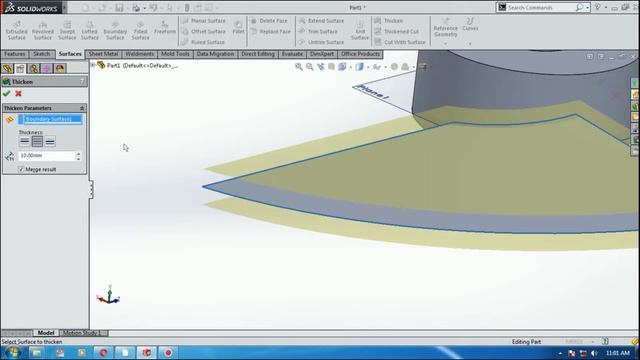The height and width of the screenshot is (360, 640).
Task: Click the Freeform tool
Action: click(x=164, y=28)
